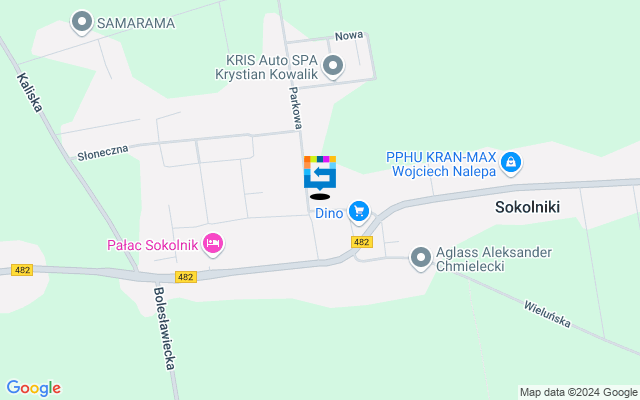Open the Google logo link

(x=34, y=388)
